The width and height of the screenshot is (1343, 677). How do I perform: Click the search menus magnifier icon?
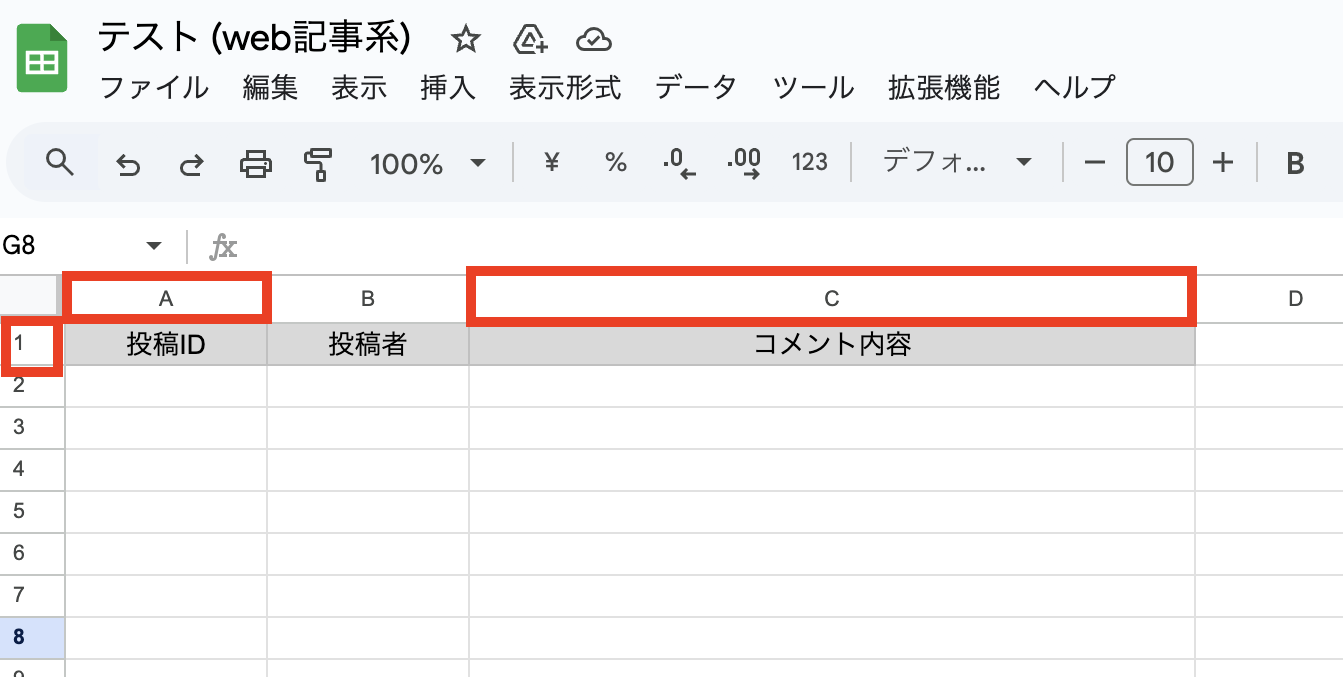coord(61,162)
